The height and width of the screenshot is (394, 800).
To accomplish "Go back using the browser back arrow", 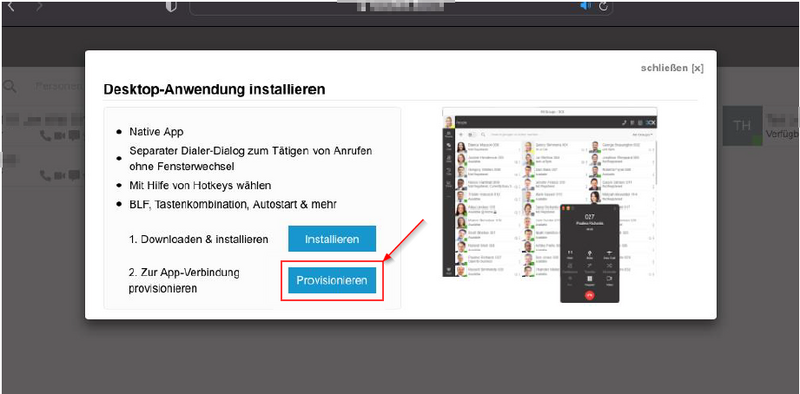I will coord(11,7).
